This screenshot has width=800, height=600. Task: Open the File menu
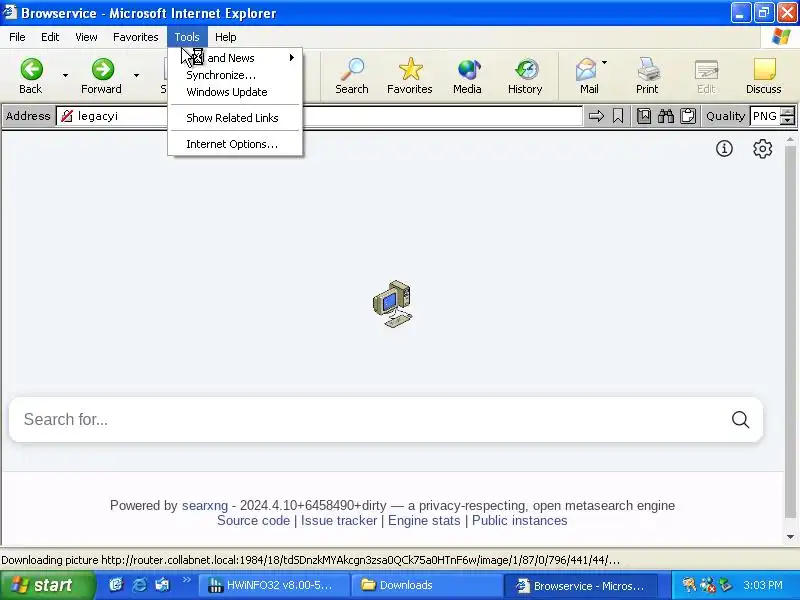[x=17, y=37]
